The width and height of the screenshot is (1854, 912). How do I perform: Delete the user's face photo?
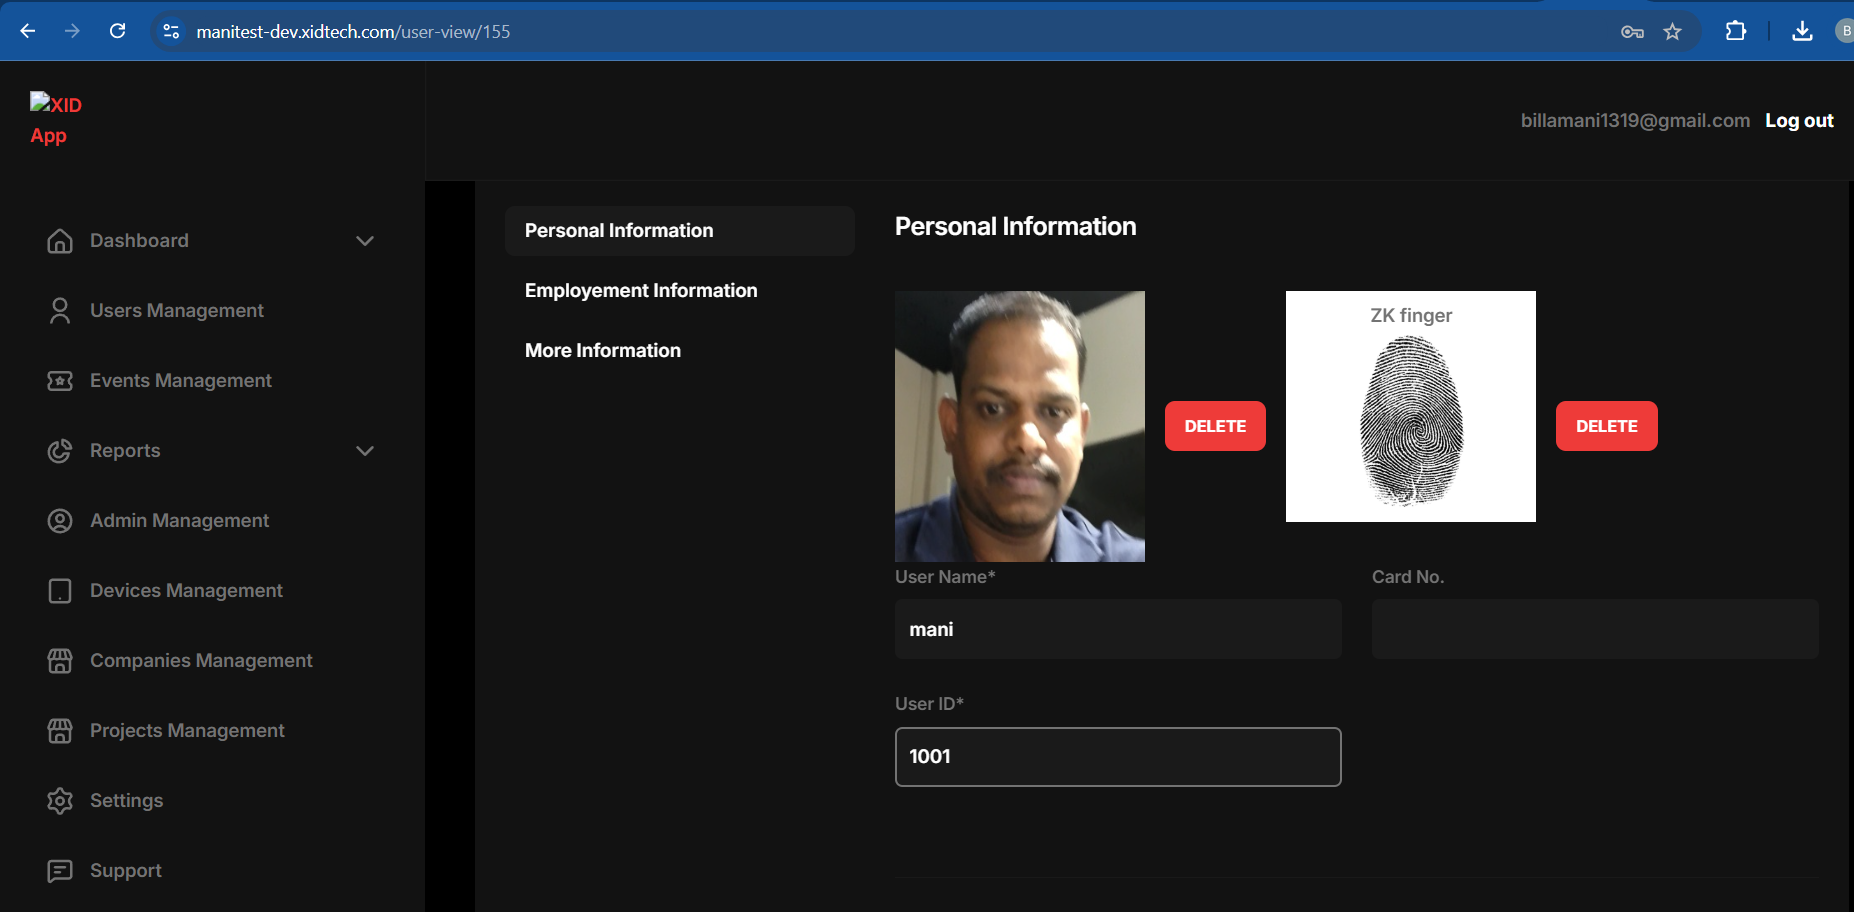click(1215, 426)
